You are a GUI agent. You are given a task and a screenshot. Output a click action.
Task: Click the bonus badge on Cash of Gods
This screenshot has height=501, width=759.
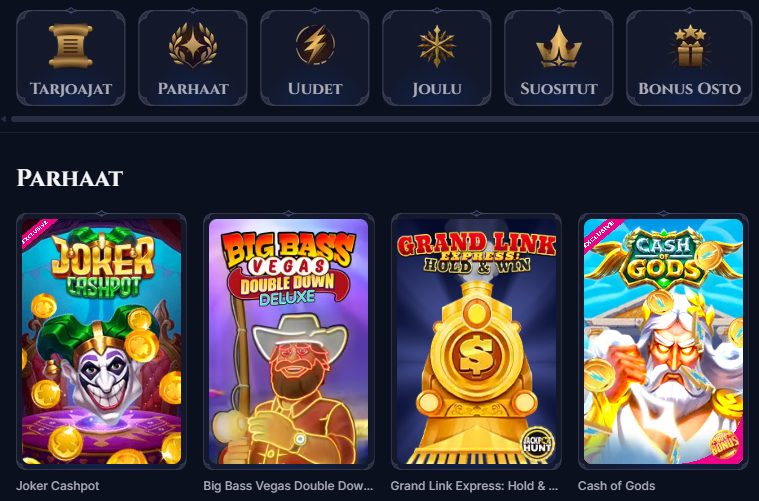coord(724,443)
